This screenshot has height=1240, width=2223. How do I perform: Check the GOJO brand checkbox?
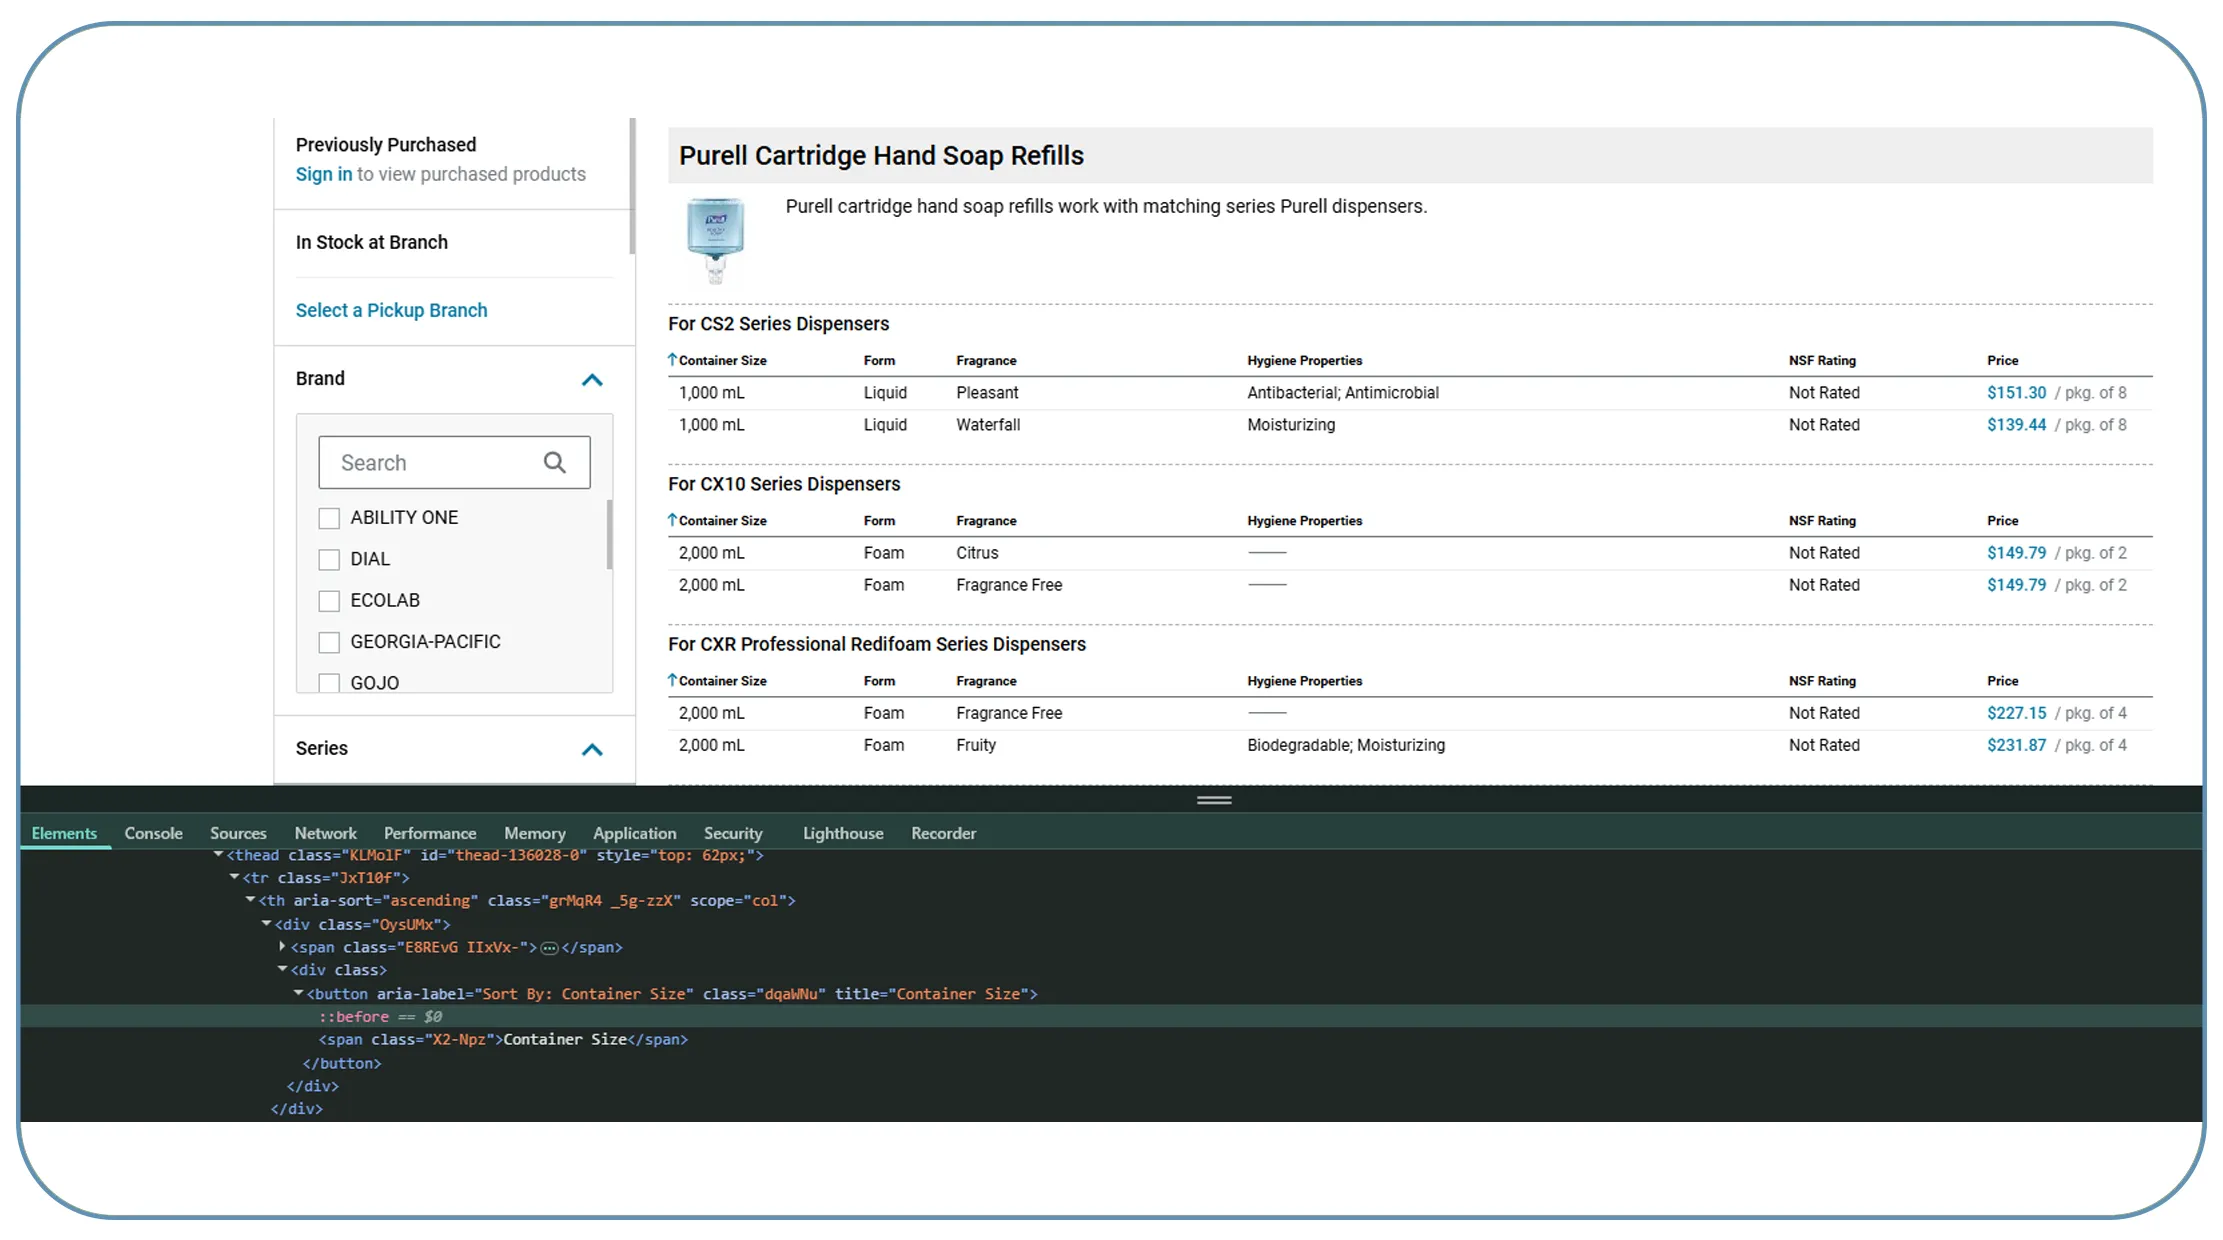pyautogui.click(x=329, y=683)
